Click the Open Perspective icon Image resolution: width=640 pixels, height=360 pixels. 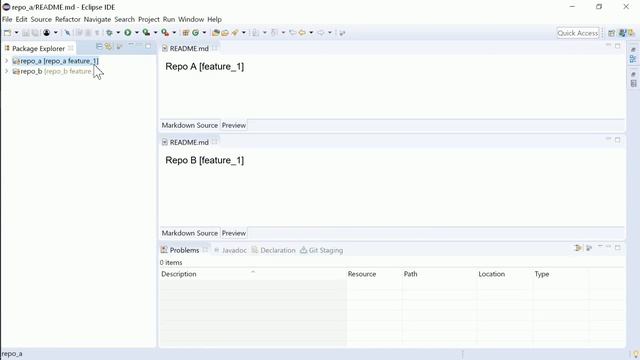tap(611, 33)
